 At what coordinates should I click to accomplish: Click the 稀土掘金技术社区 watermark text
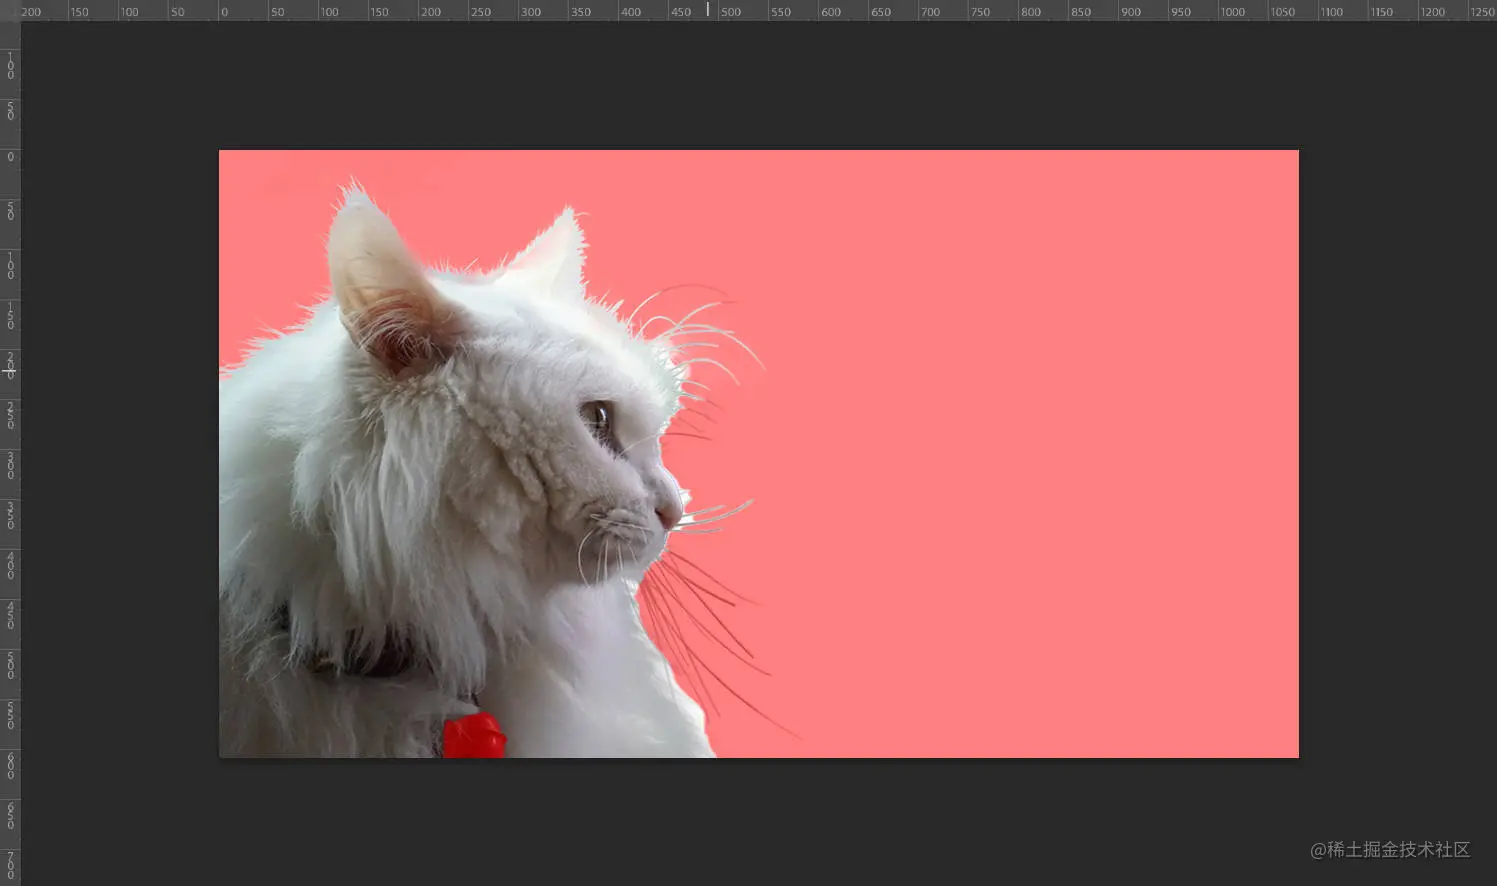[1400, 850]
